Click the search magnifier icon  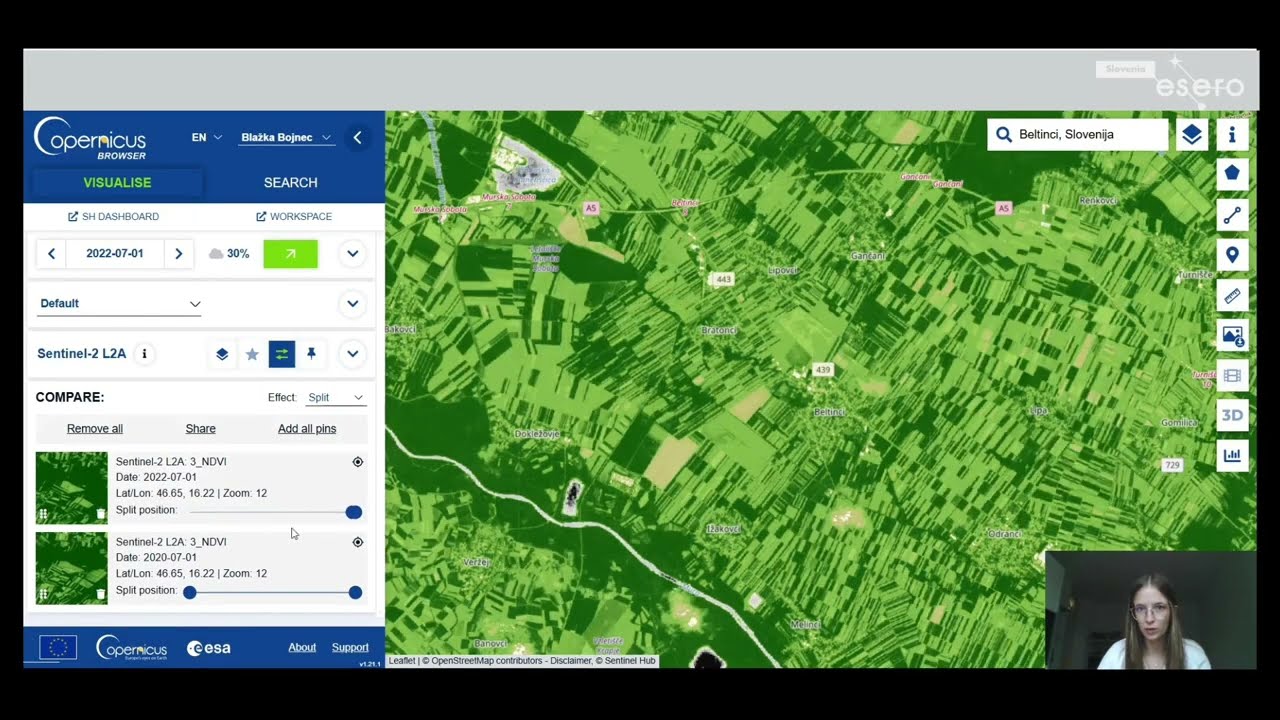point(1004,135)
